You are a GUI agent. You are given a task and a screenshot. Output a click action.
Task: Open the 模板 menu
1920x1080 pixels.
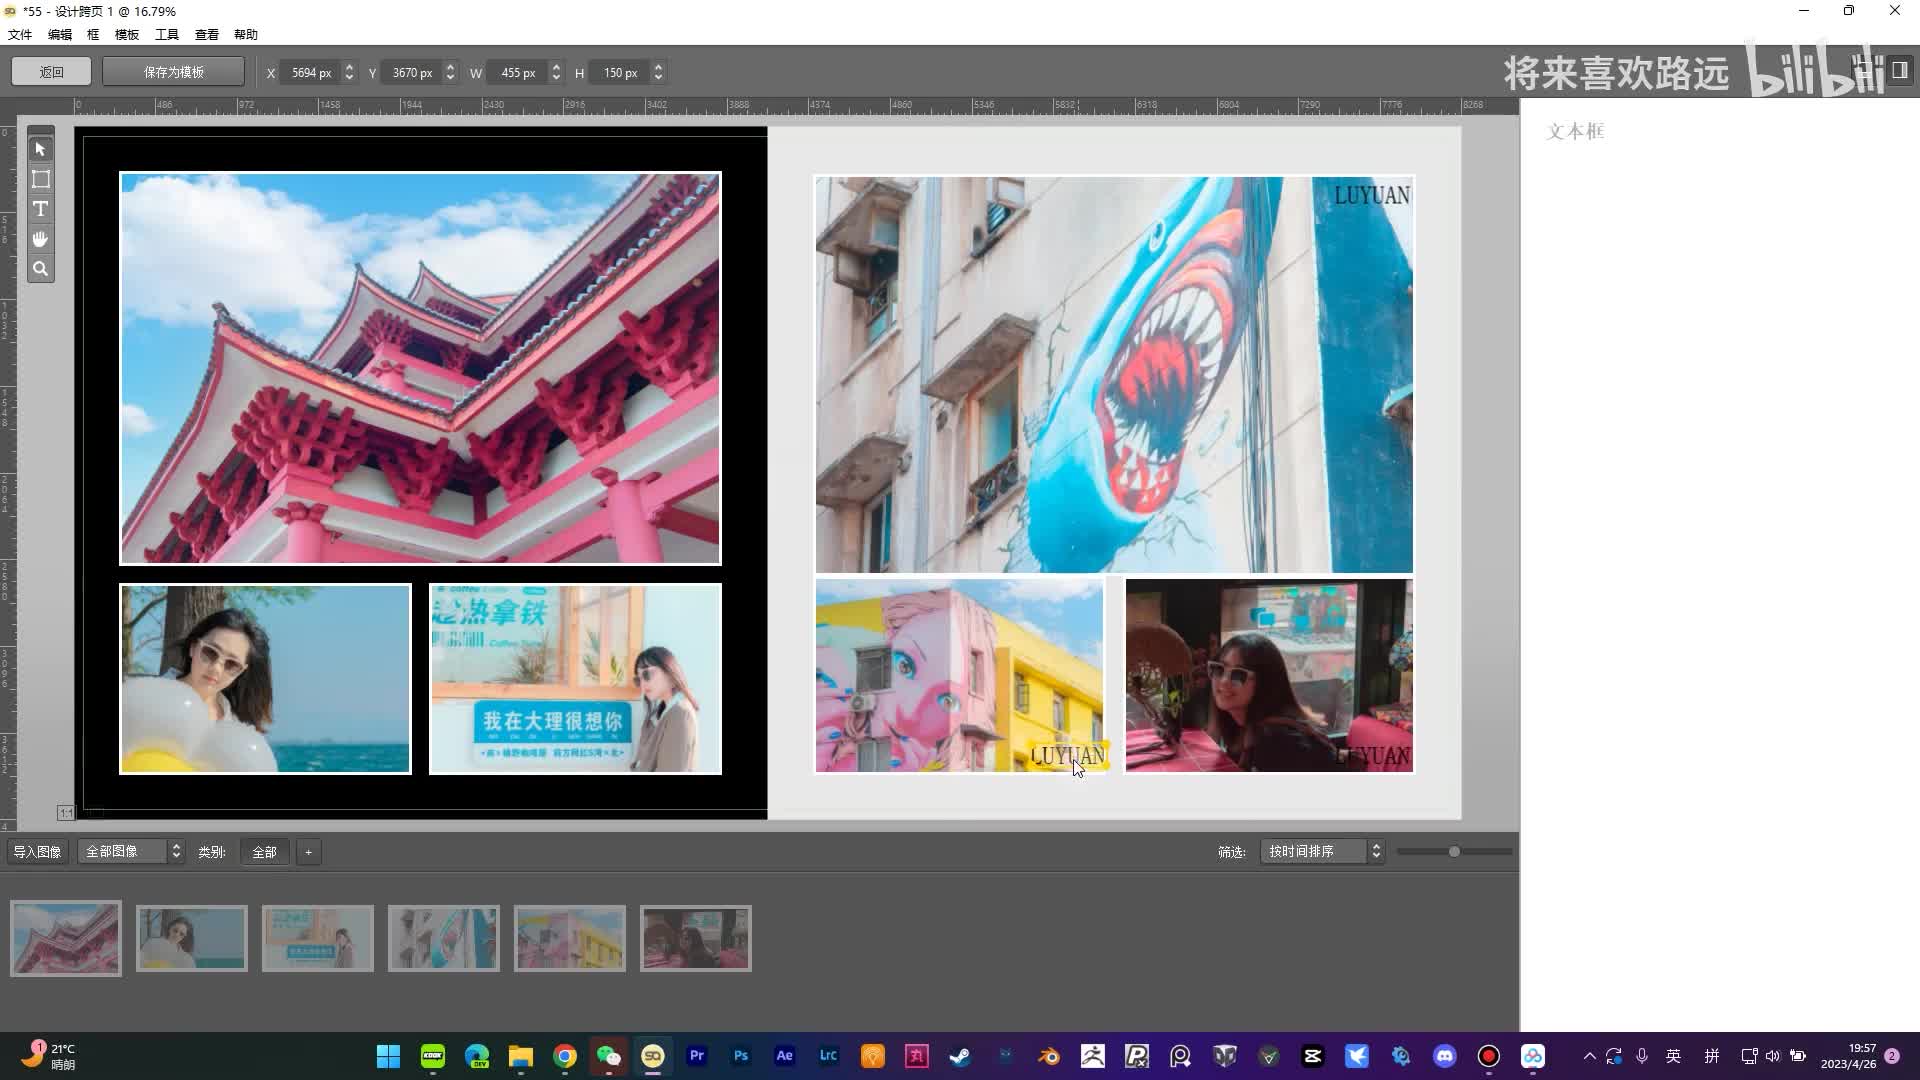127,34
